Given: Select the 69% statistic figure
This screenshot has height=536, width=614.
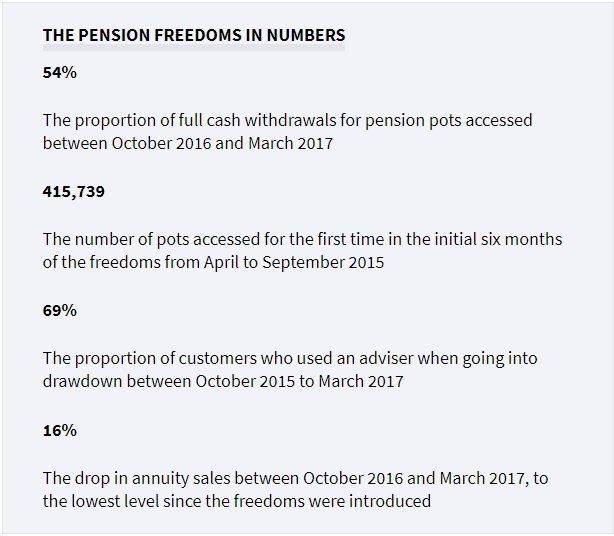Looking at the screenshot, I should pos(60,311).
